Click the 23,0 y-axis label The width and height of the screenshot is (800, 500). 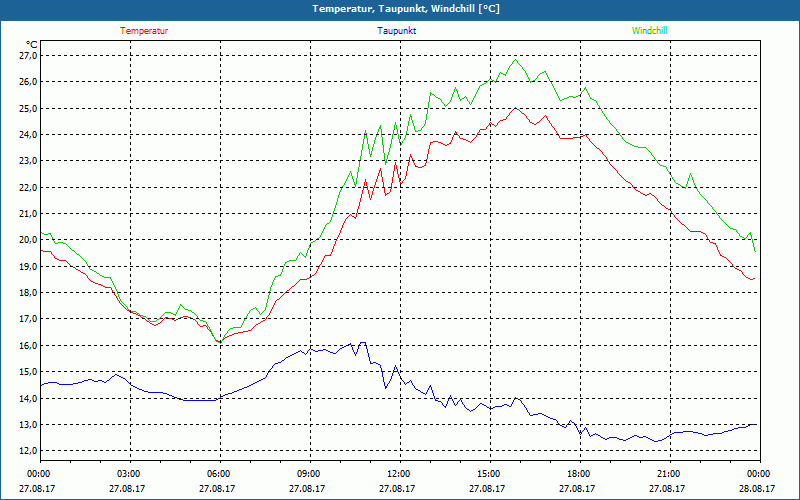(29, 161)
